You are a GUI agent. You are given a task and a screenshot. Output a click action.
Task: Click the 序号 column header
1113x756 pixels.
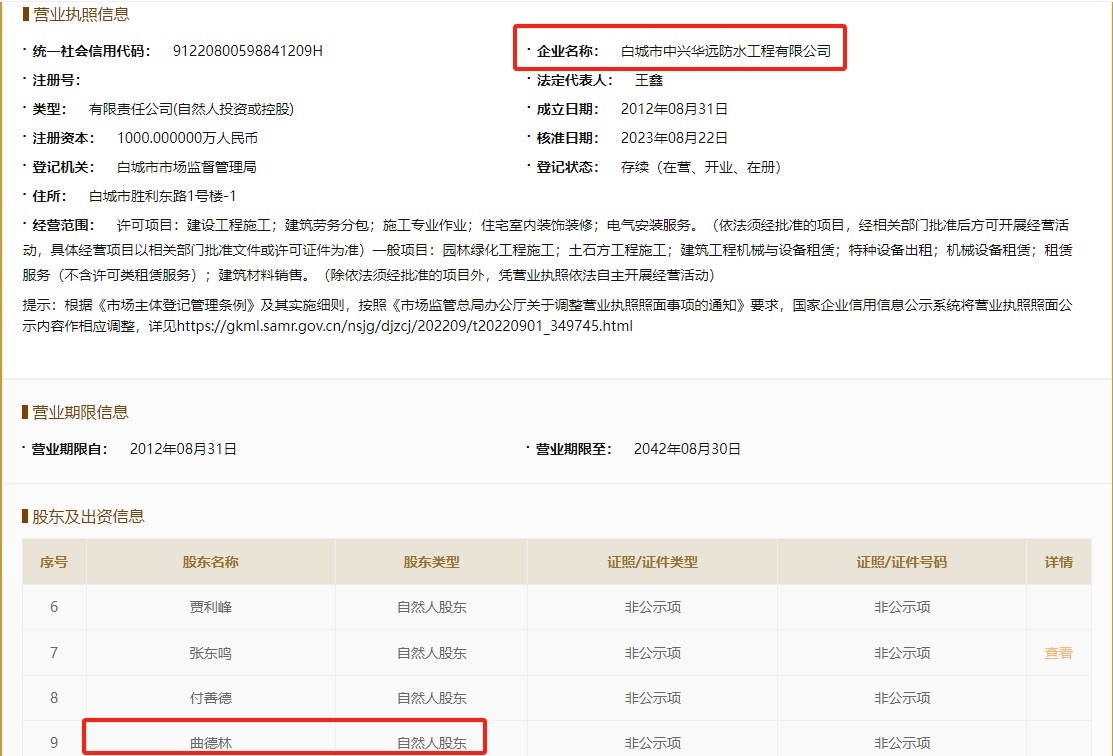point(54,562)
